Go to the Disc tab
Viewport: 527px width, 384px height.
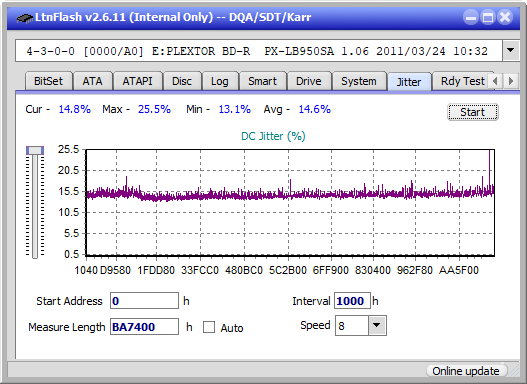point(182,81)
